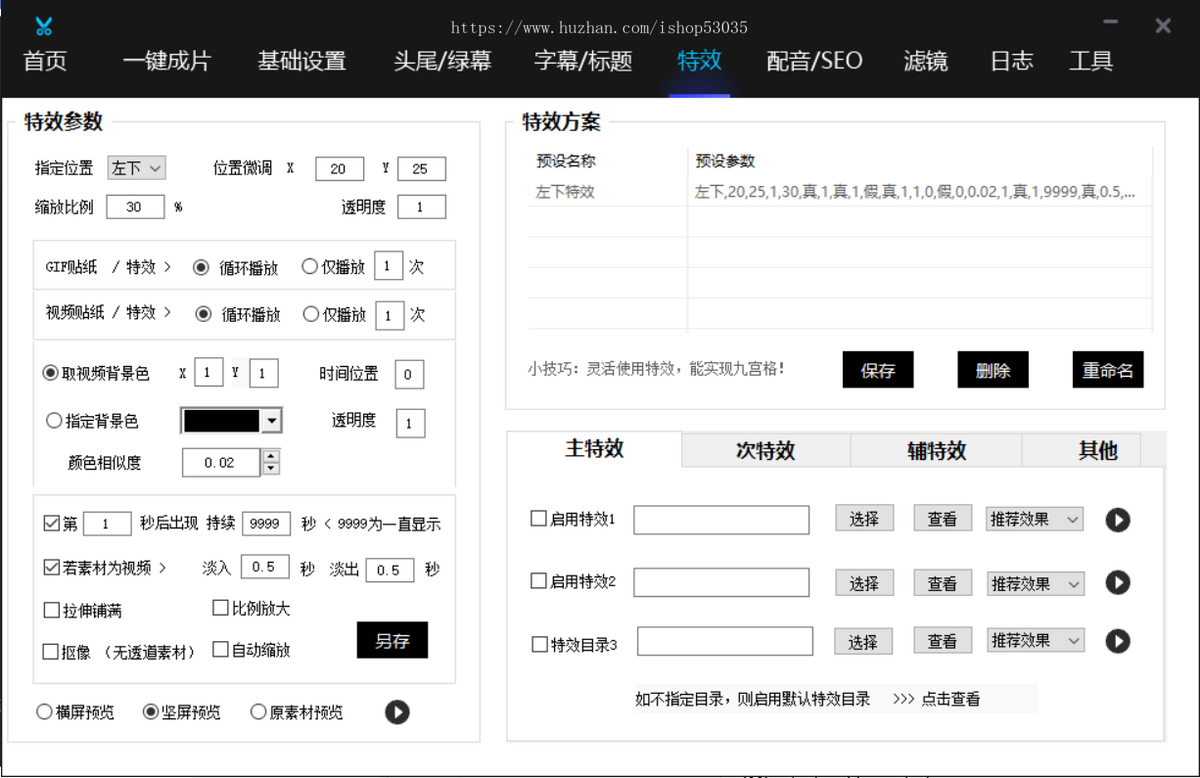Select 横屏预览 radio option
The height and width of the screenshot is (778, 1200).
(44, 712)
